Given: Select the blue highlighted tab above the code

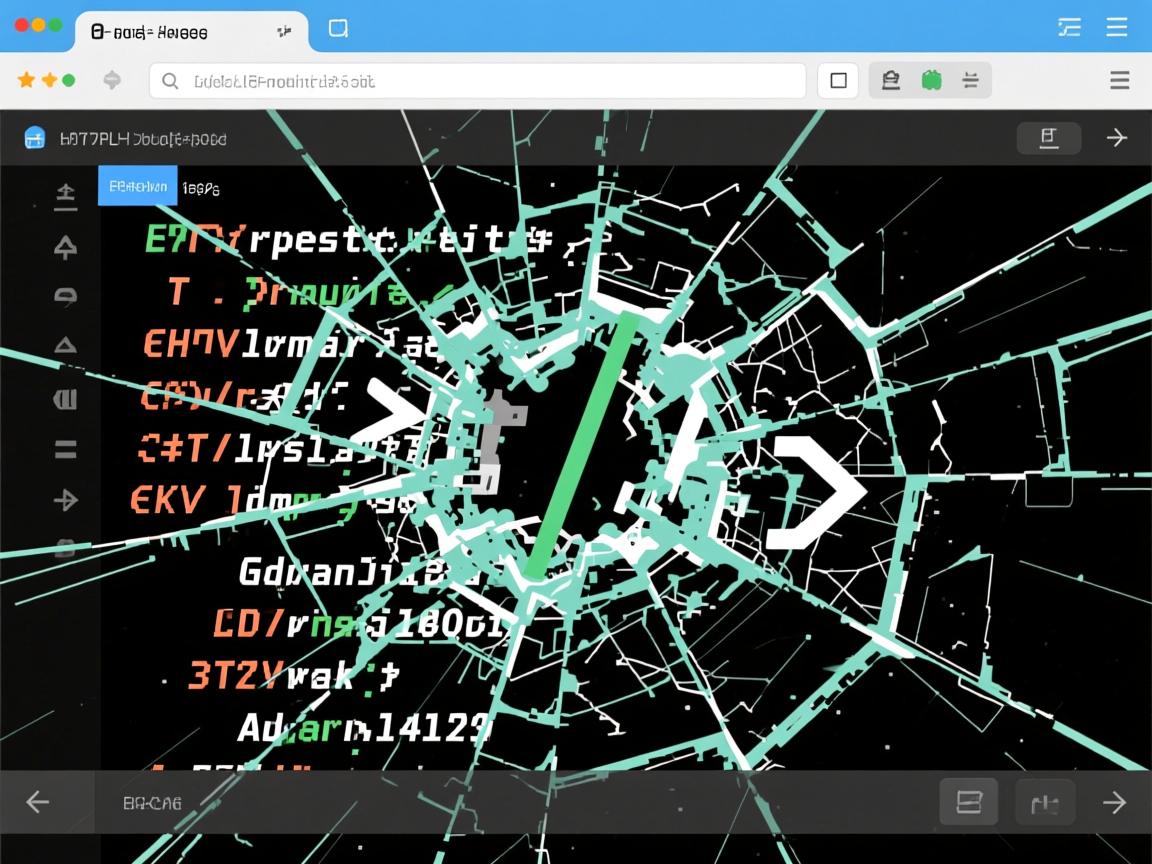Looking at the screenshot, I should click(x=137, y=186).
